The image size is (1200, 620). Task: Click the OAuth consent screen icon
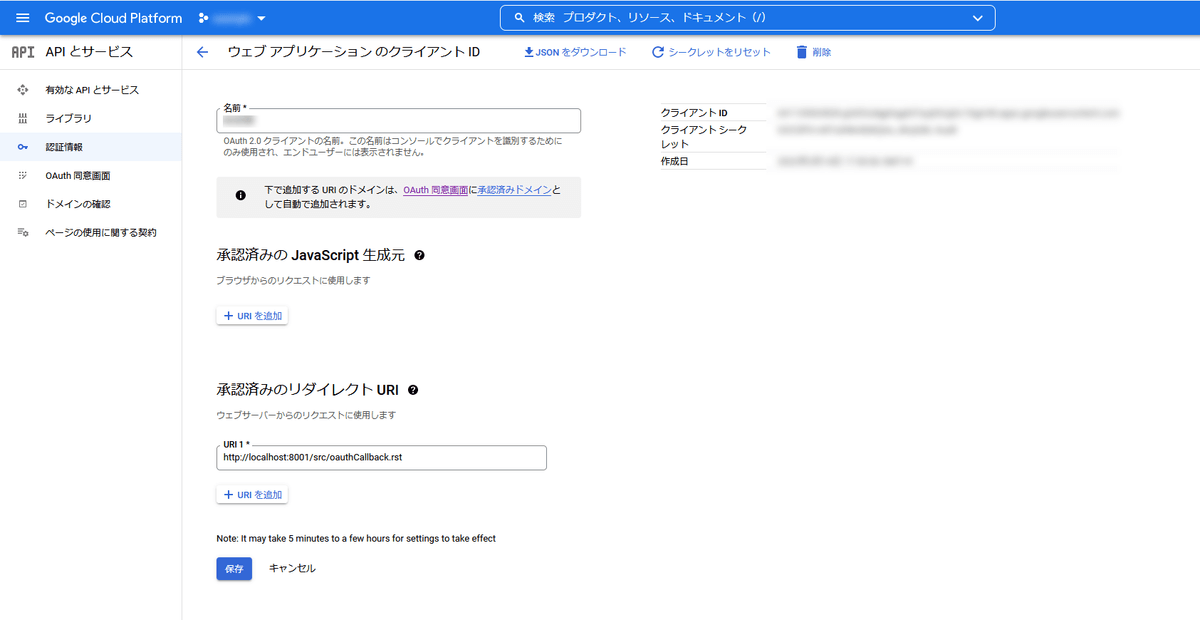(23, 175)
